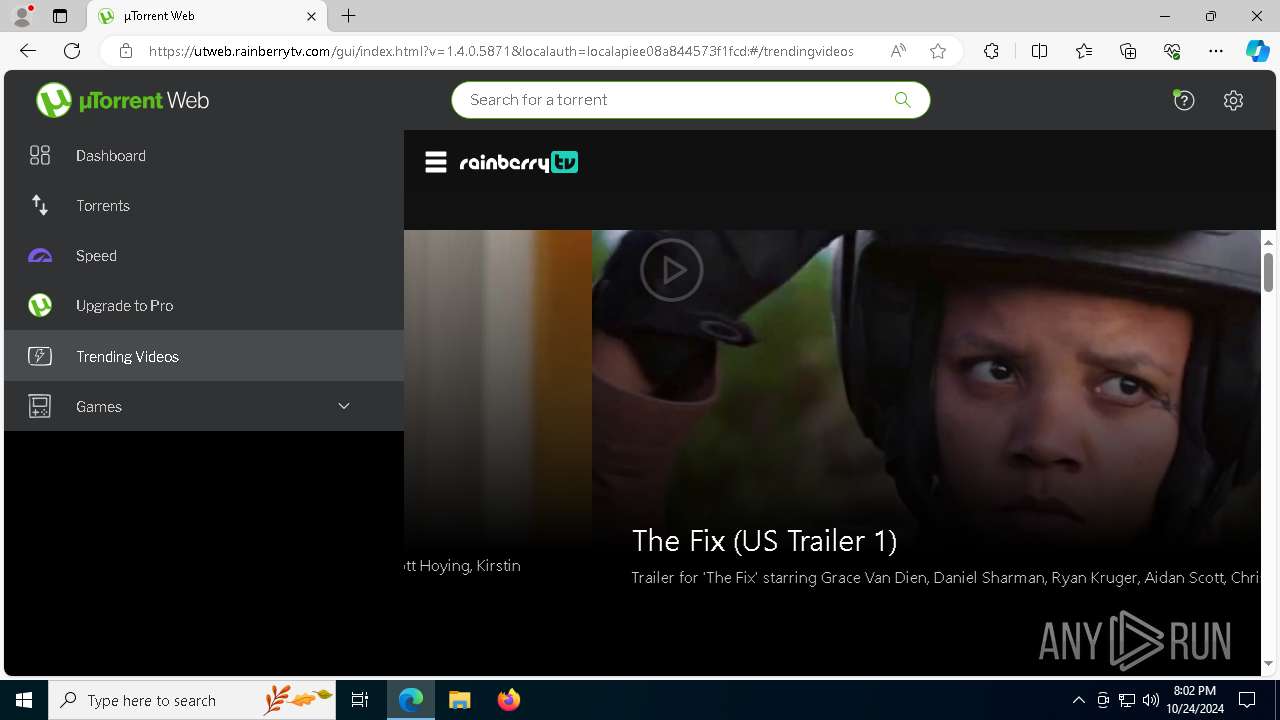
Task: Open Task View on taskbar
Action: coord(360,700)
